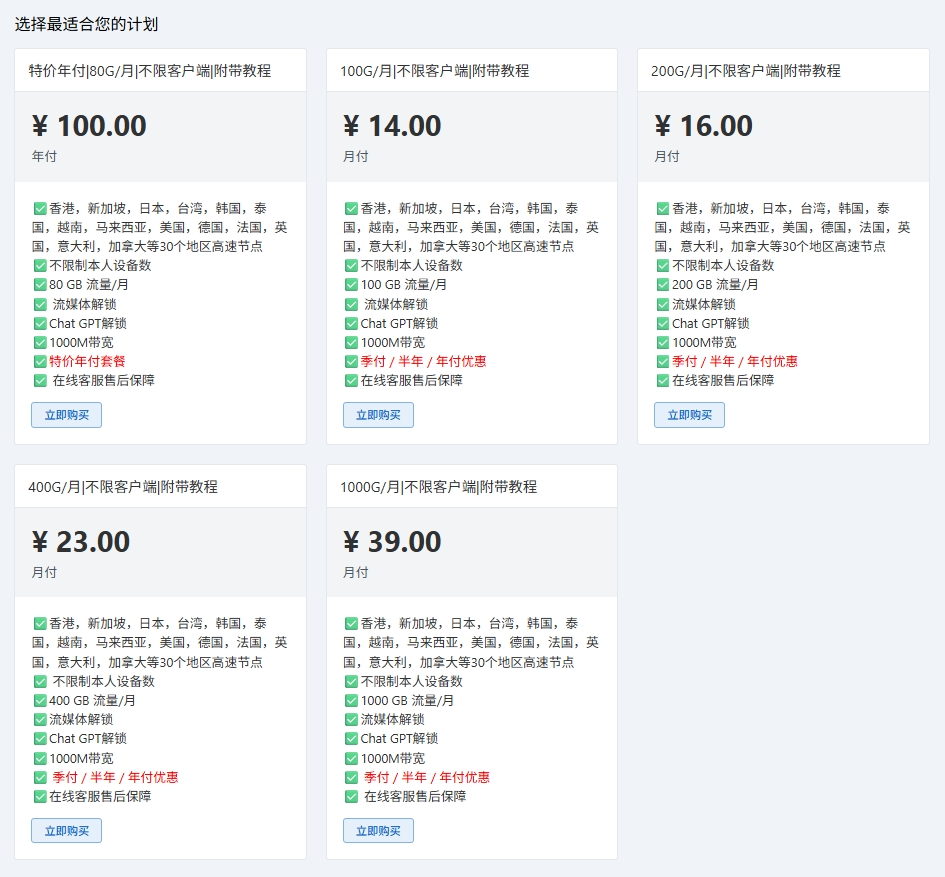Select the 1000G/月|不限客户端 card title
This screenshot has height=877, width=945.
pyautogui.click(x=438, y=487)
